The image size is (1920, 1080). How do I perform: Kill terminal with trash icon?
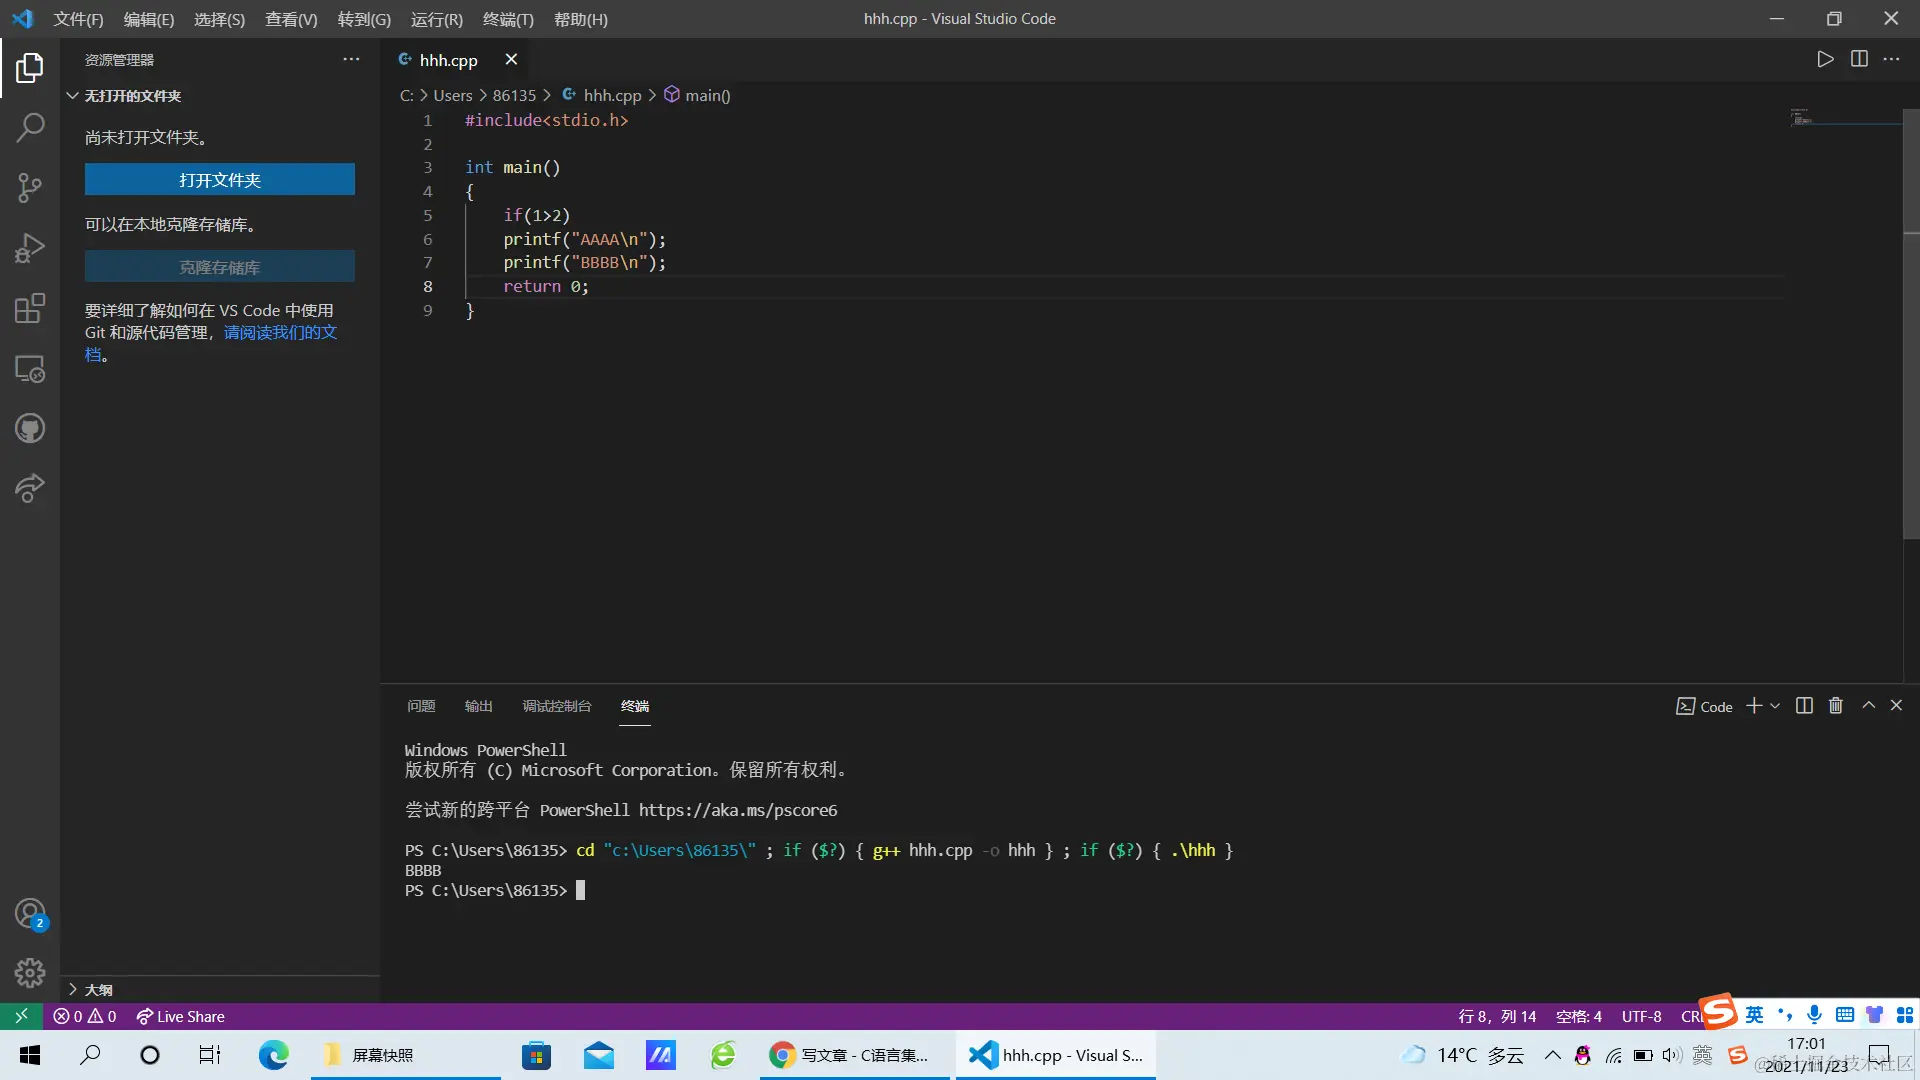pos(1836,706)
